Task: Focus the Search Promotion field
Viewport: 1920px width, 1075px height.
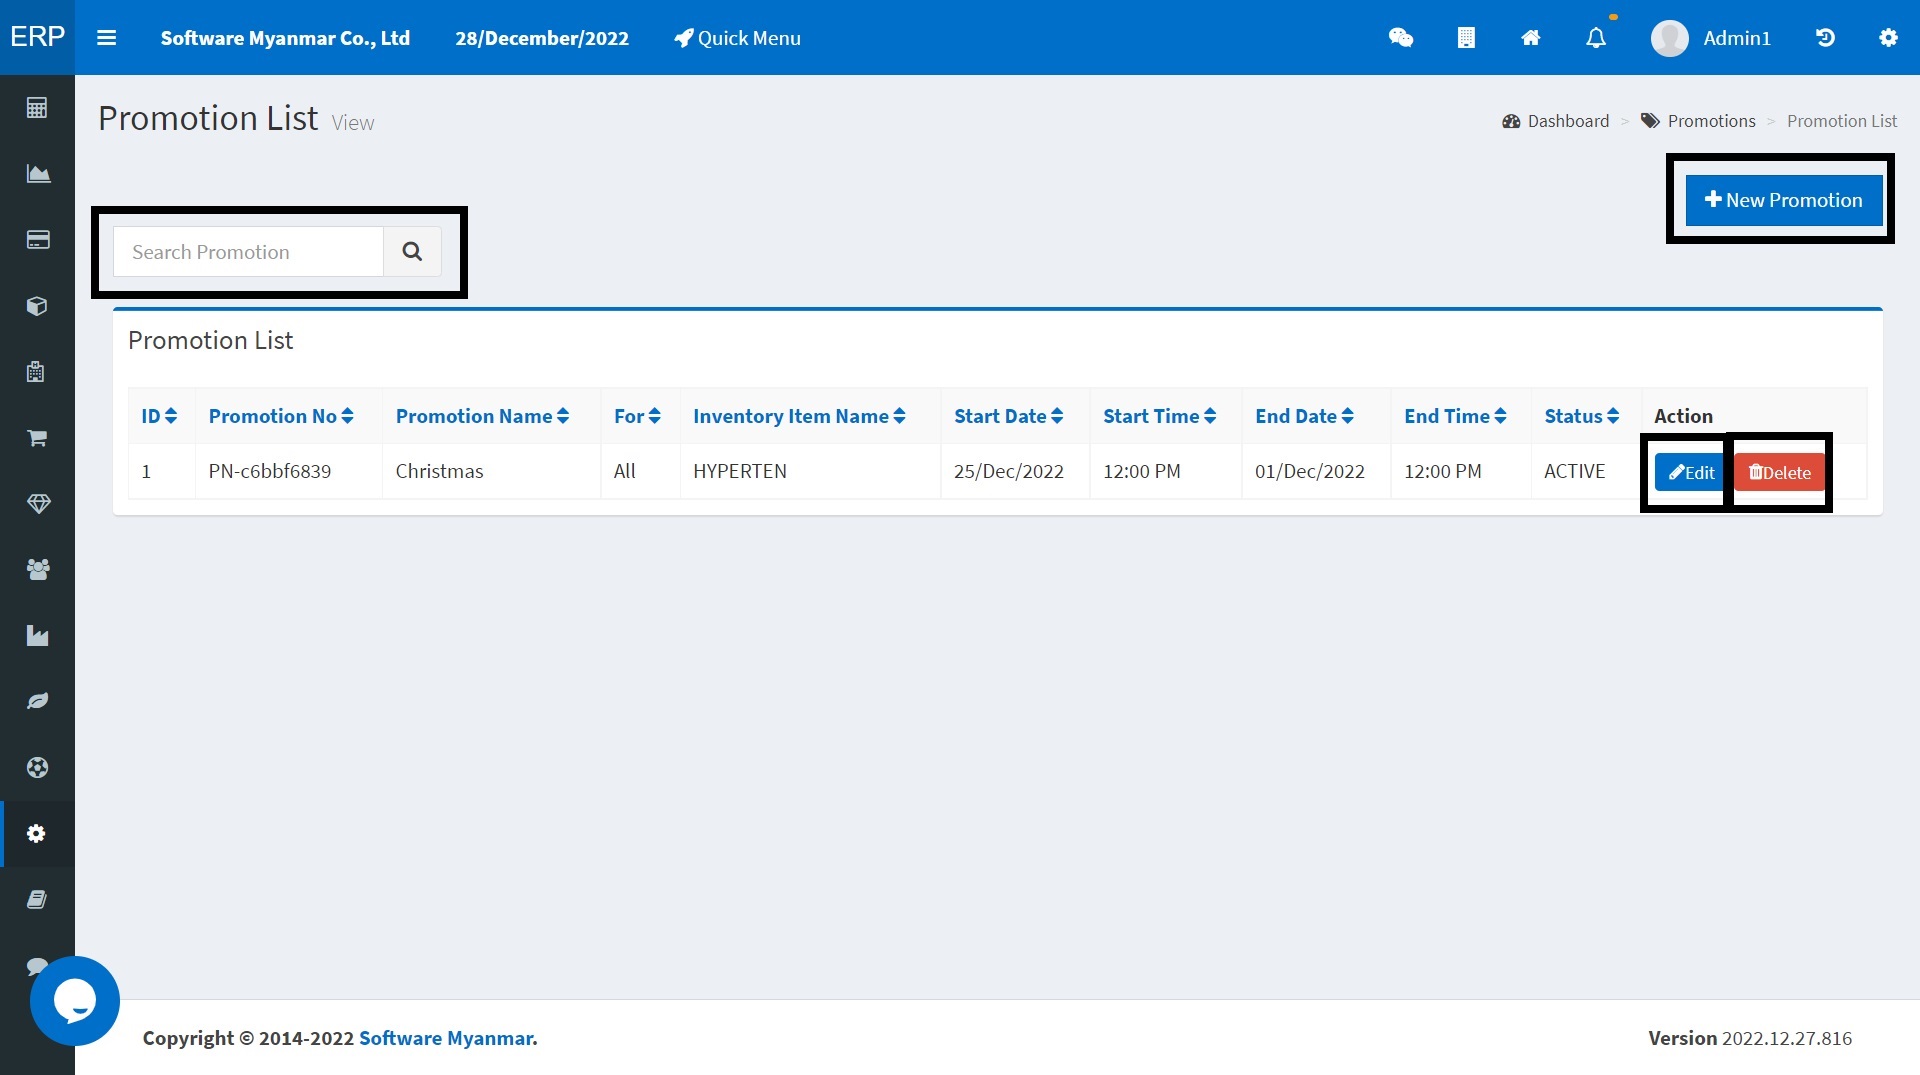Action: click(x=248, y=251)
